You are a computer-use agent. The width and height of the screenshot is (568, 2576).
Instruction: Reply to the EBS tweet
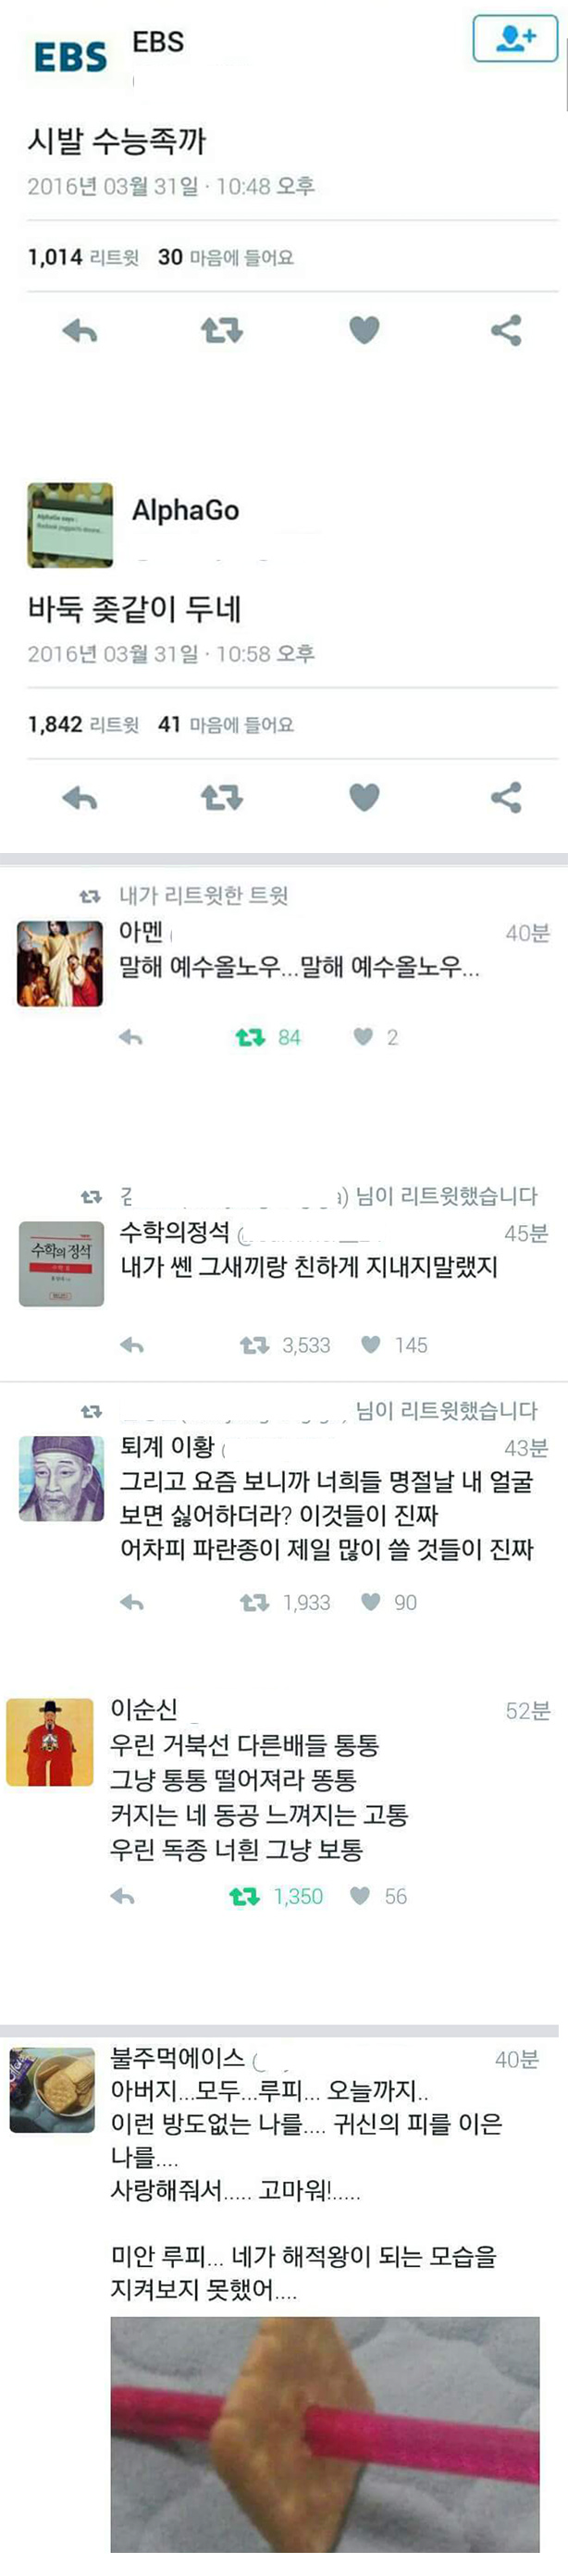(x=80, y=330)
